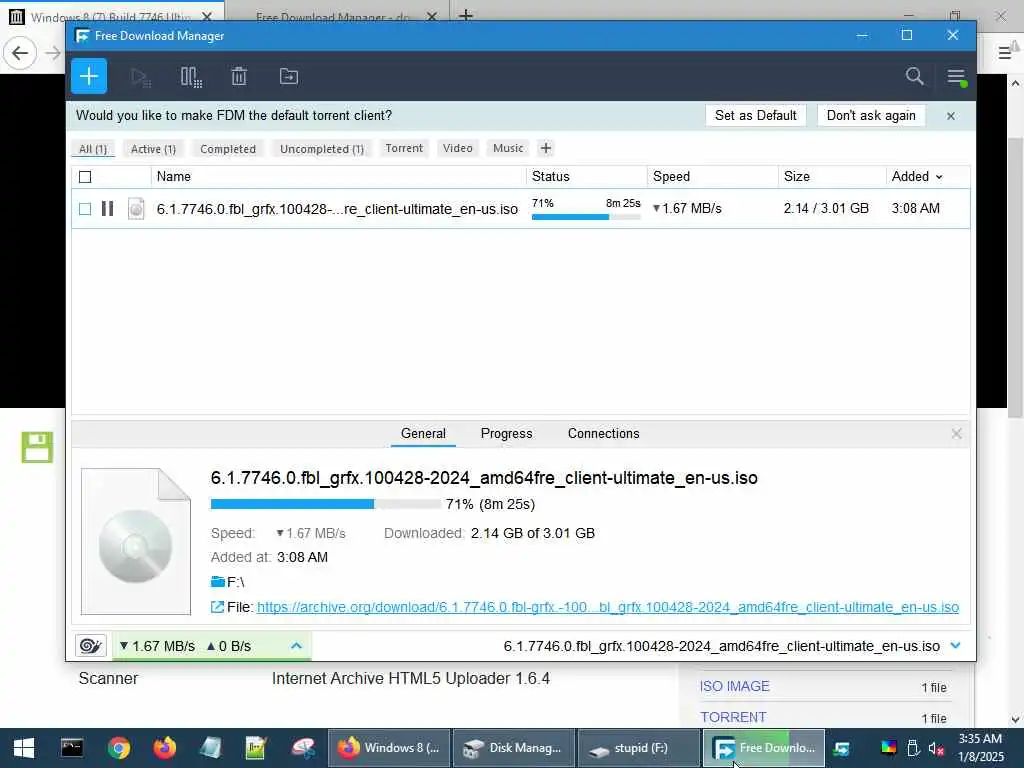Open the archive.org file download link
The image size is (1024, 768).
(607, 607)
